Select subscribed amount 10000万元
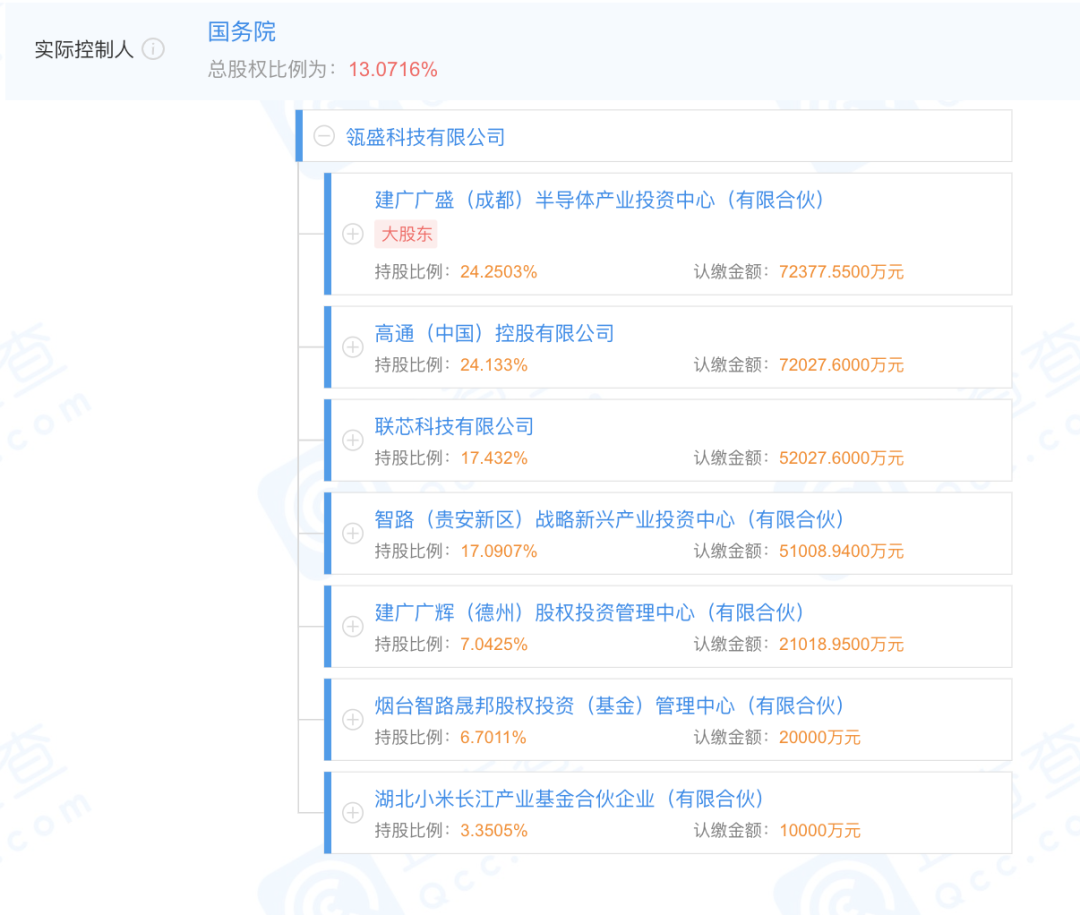 pos(820,830)
